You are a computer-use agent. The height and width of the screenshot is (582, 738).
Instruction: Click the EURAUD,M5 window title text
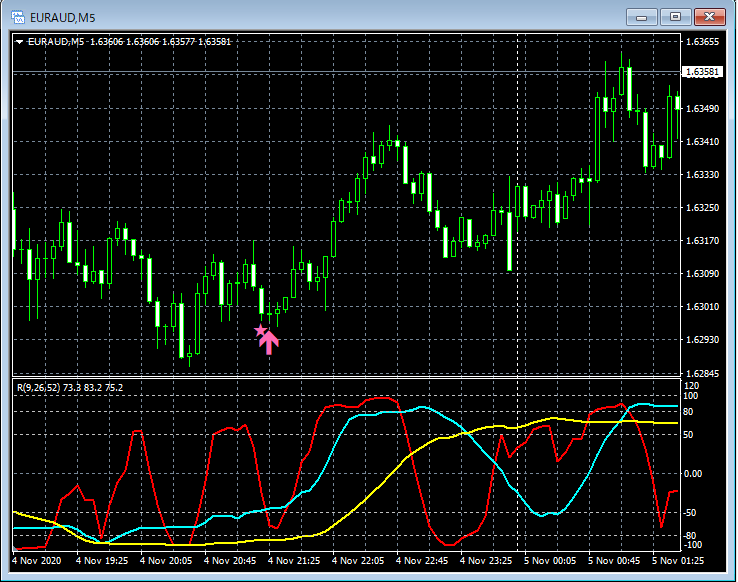coord(63,18)
